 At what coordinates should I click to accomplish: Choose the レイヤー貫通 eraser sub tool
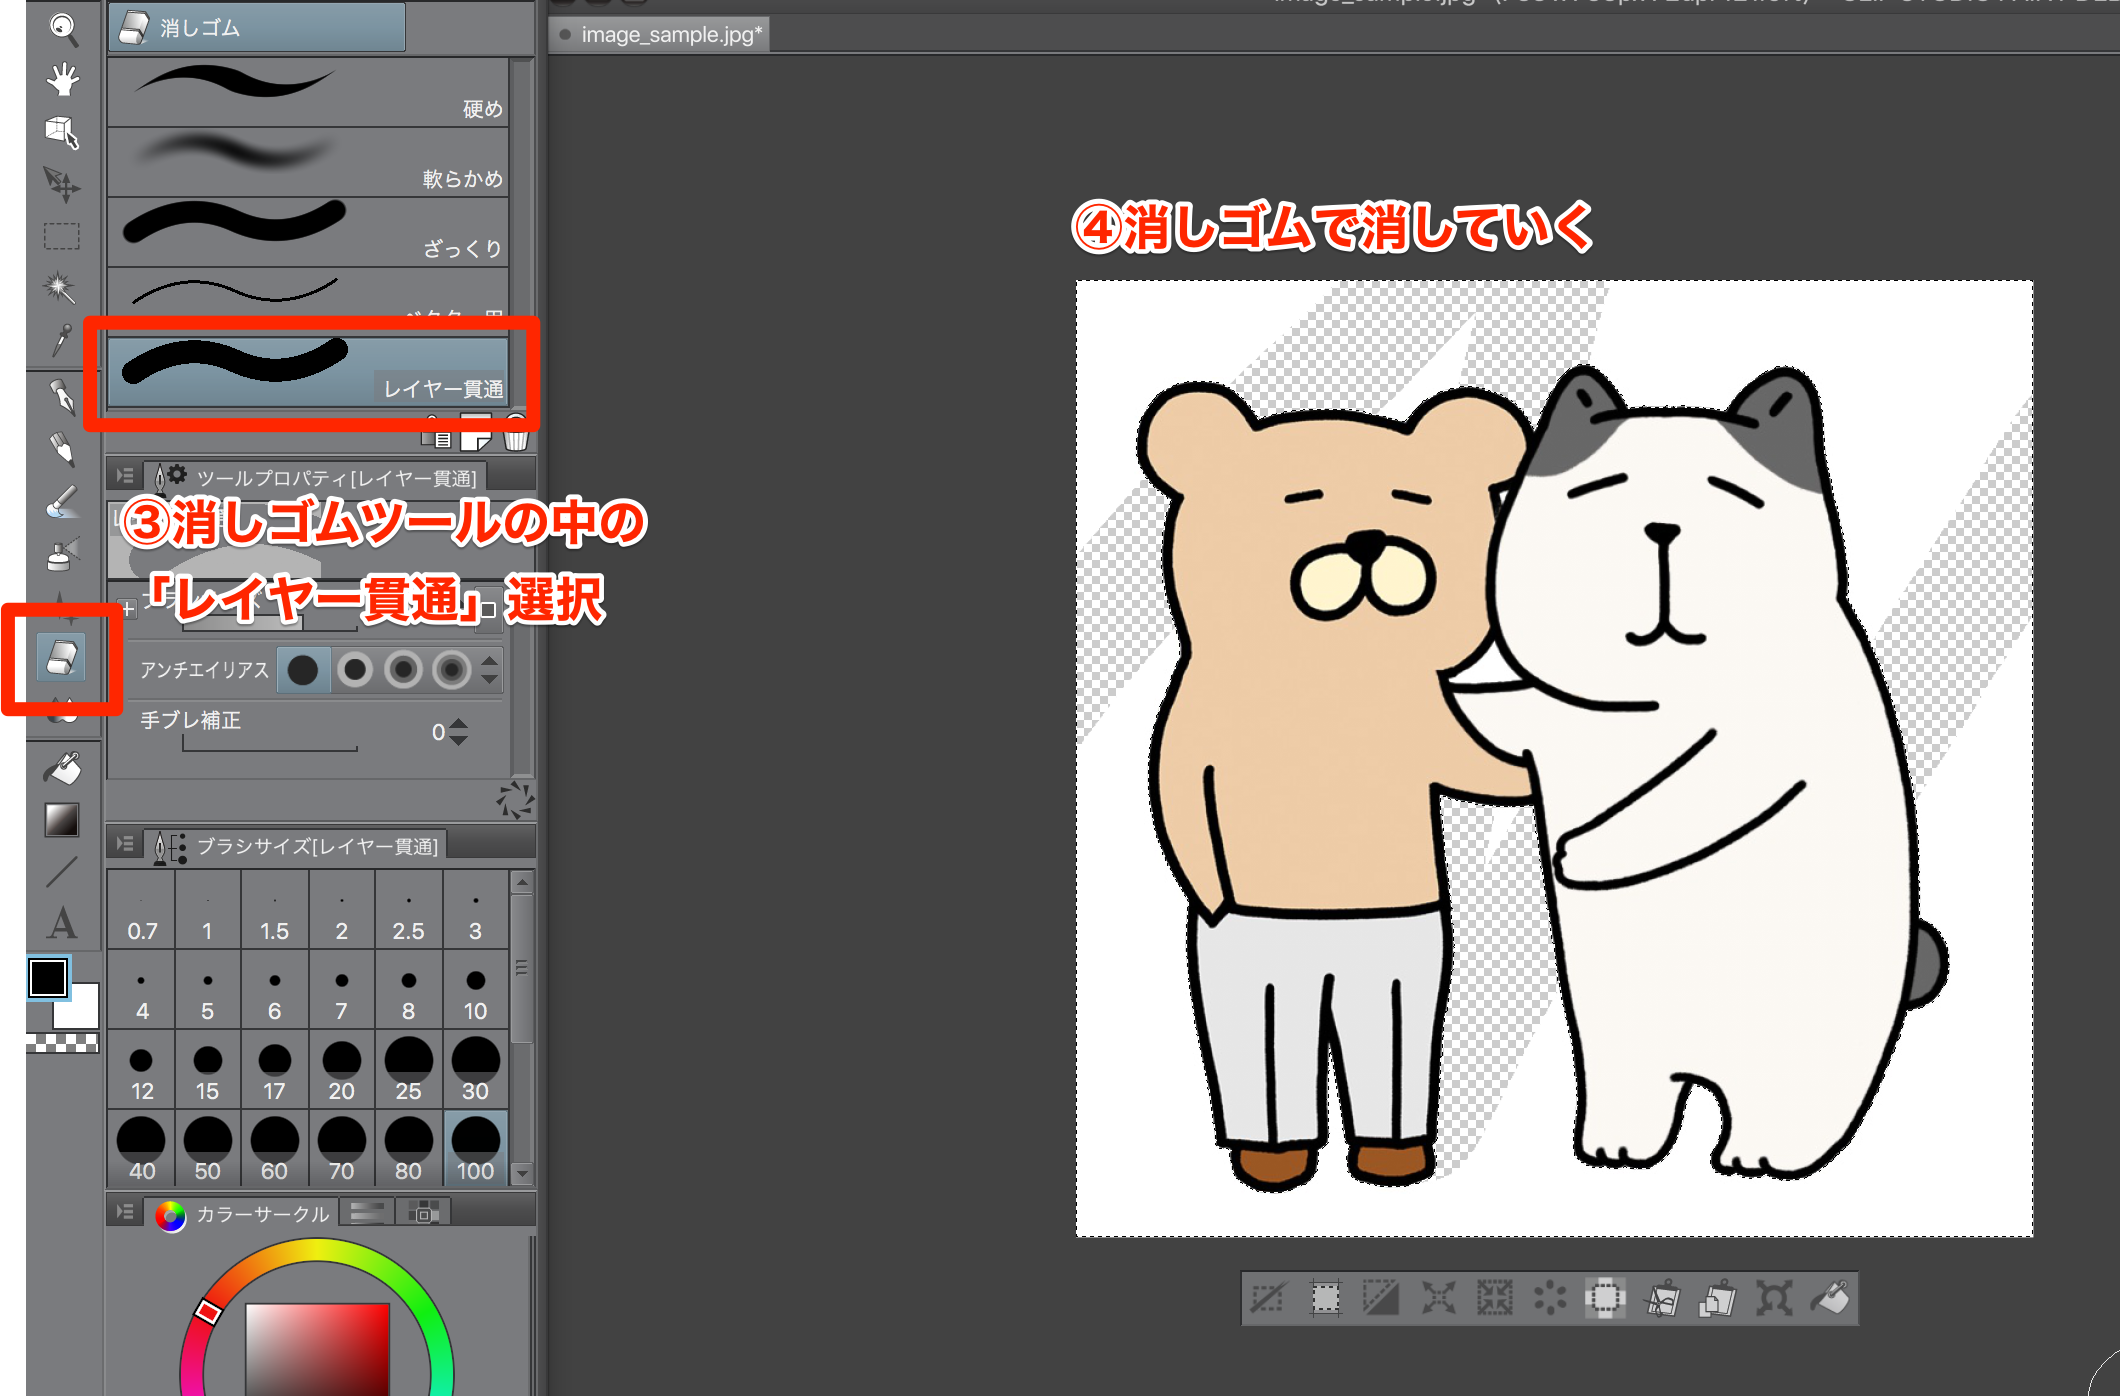pos(308,372)
